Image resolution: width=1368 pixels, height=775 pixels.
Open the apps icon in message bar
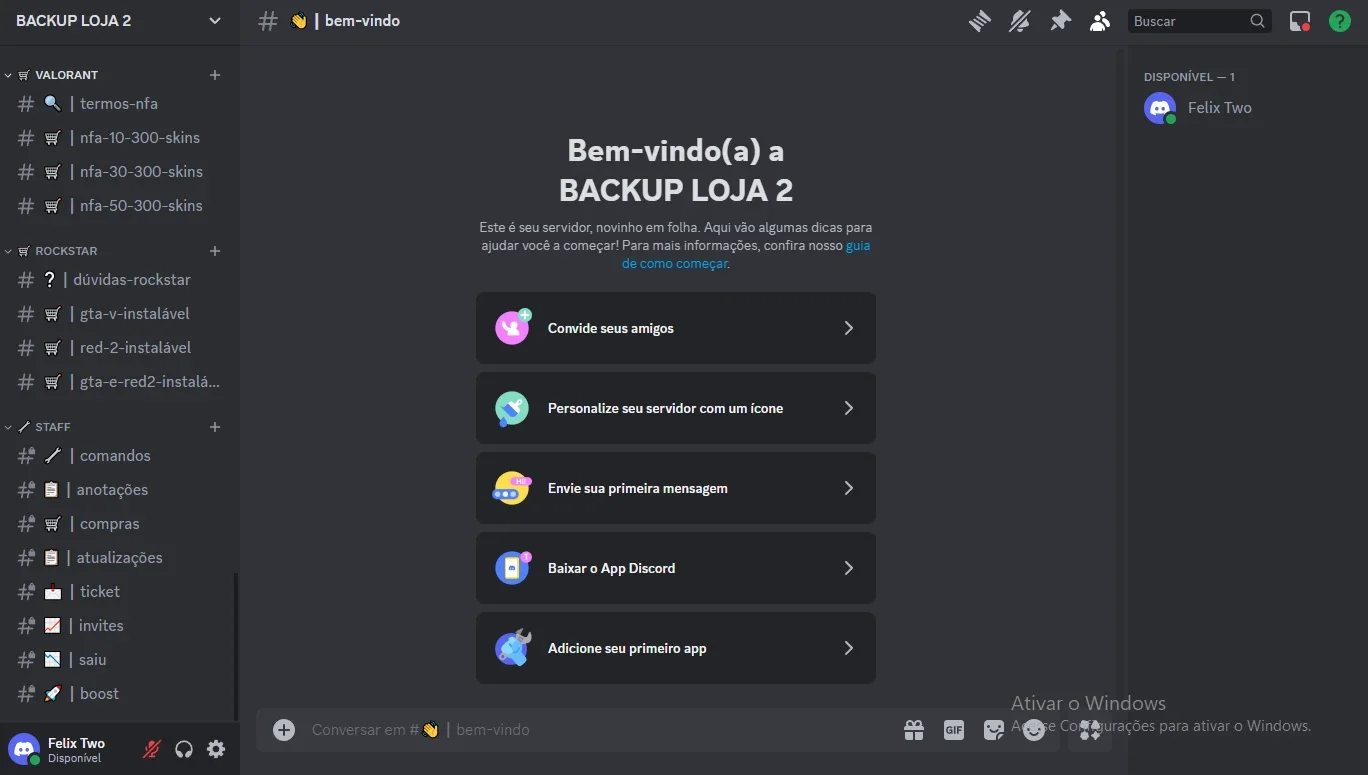tap(1090, 730)
